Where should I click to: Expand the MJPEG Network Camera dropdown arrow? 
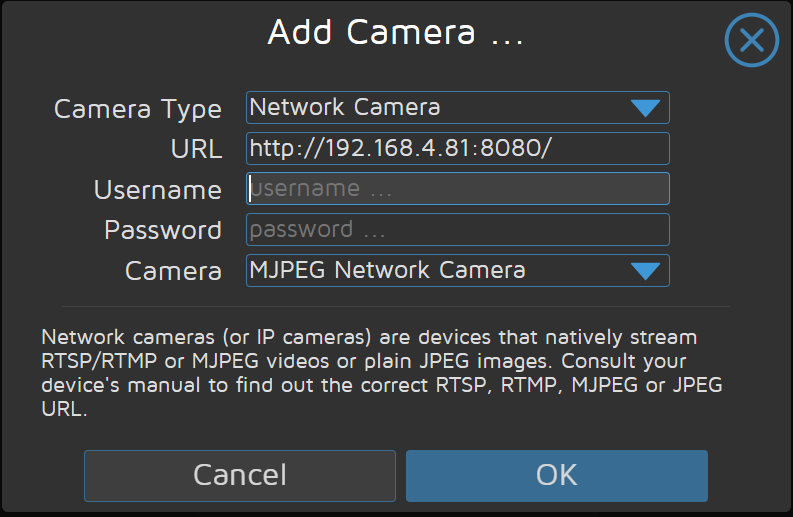pos(646,270)
